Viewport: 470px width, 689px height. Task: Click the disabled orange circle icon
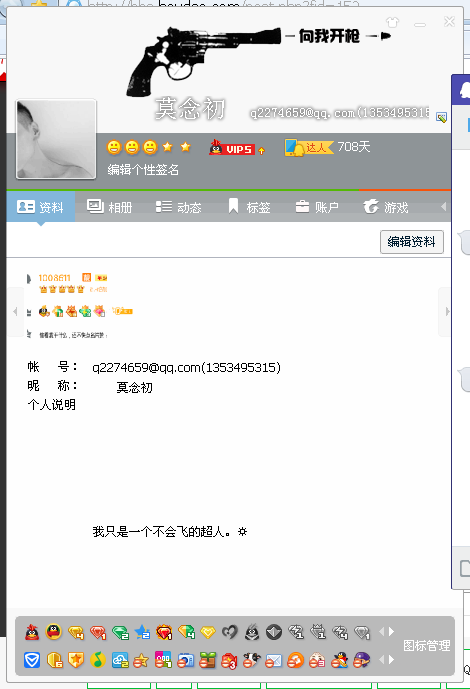tap(296, 660)
